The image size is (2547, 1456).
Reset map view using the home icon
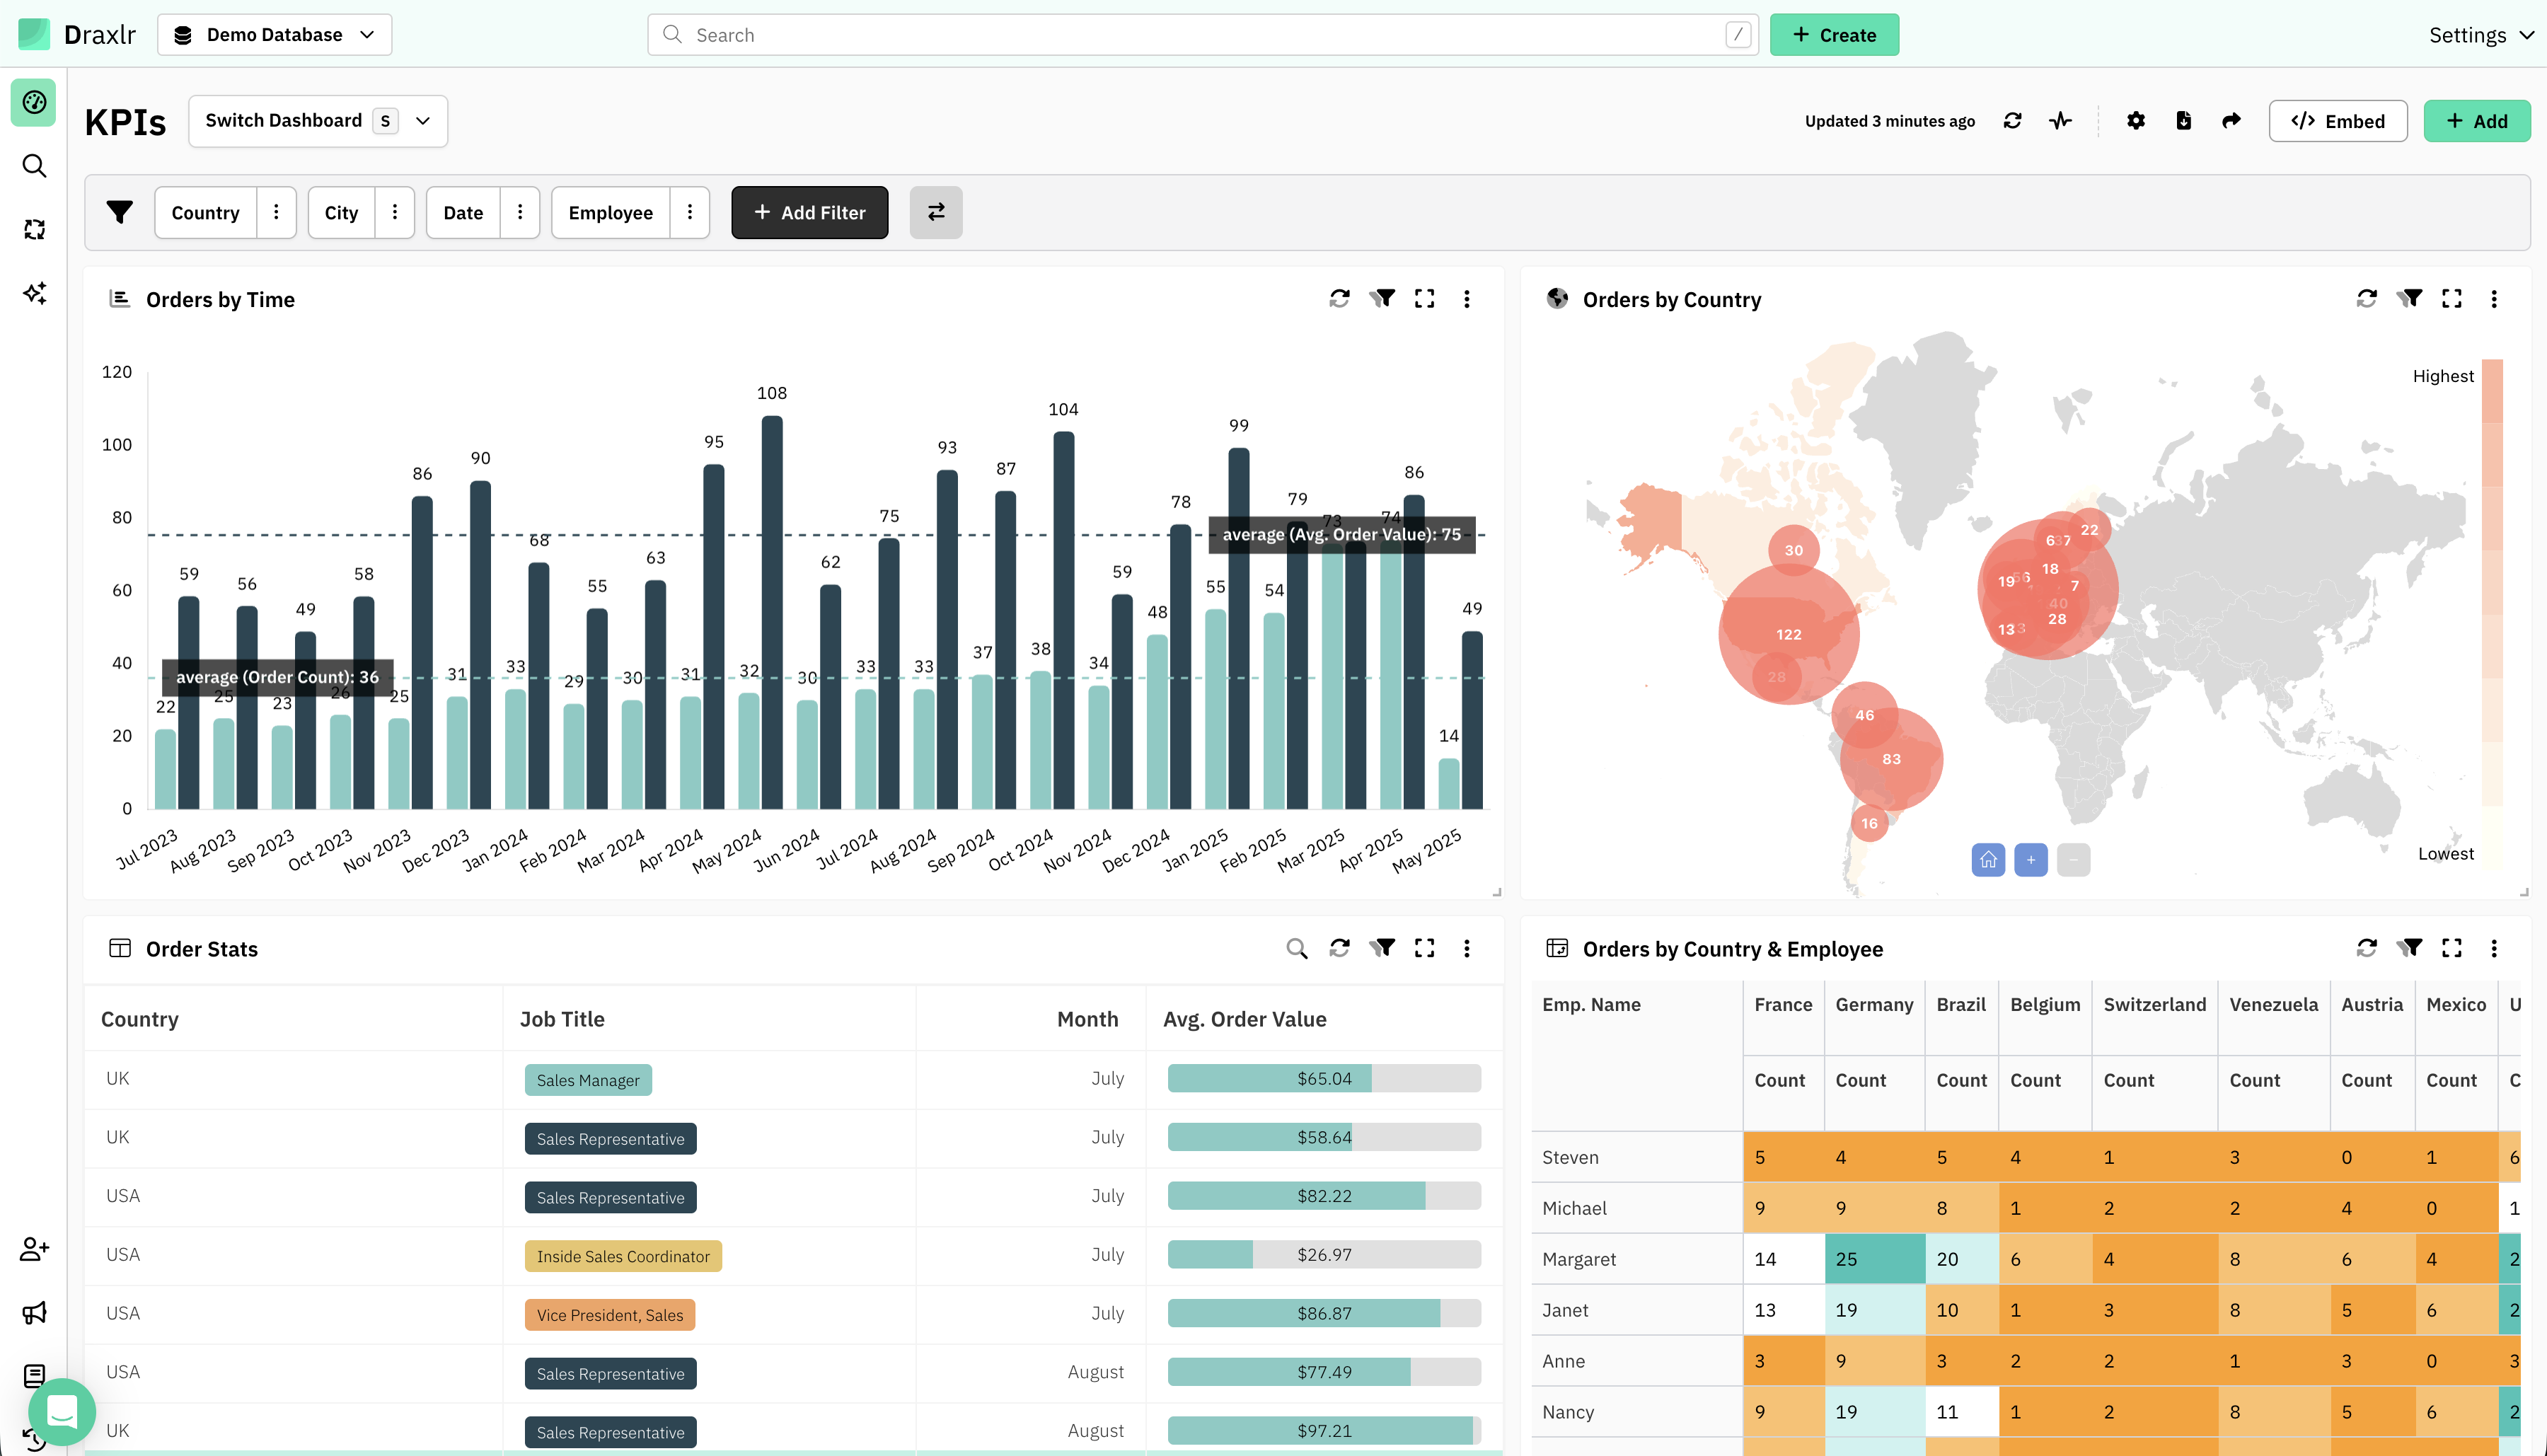(x=1988, y=859)
